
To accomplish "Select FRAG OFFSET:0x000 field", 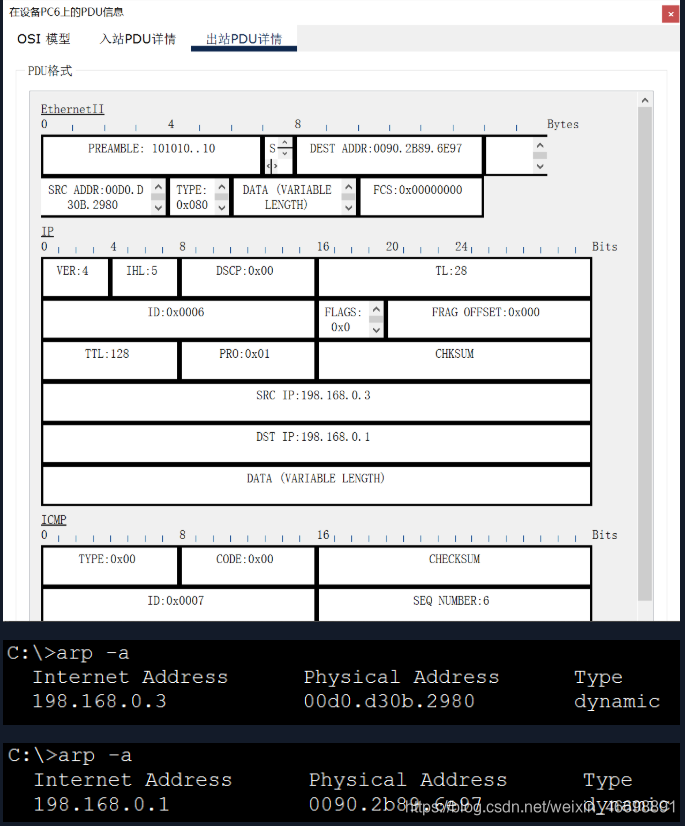I will click(x=488, y=319).
